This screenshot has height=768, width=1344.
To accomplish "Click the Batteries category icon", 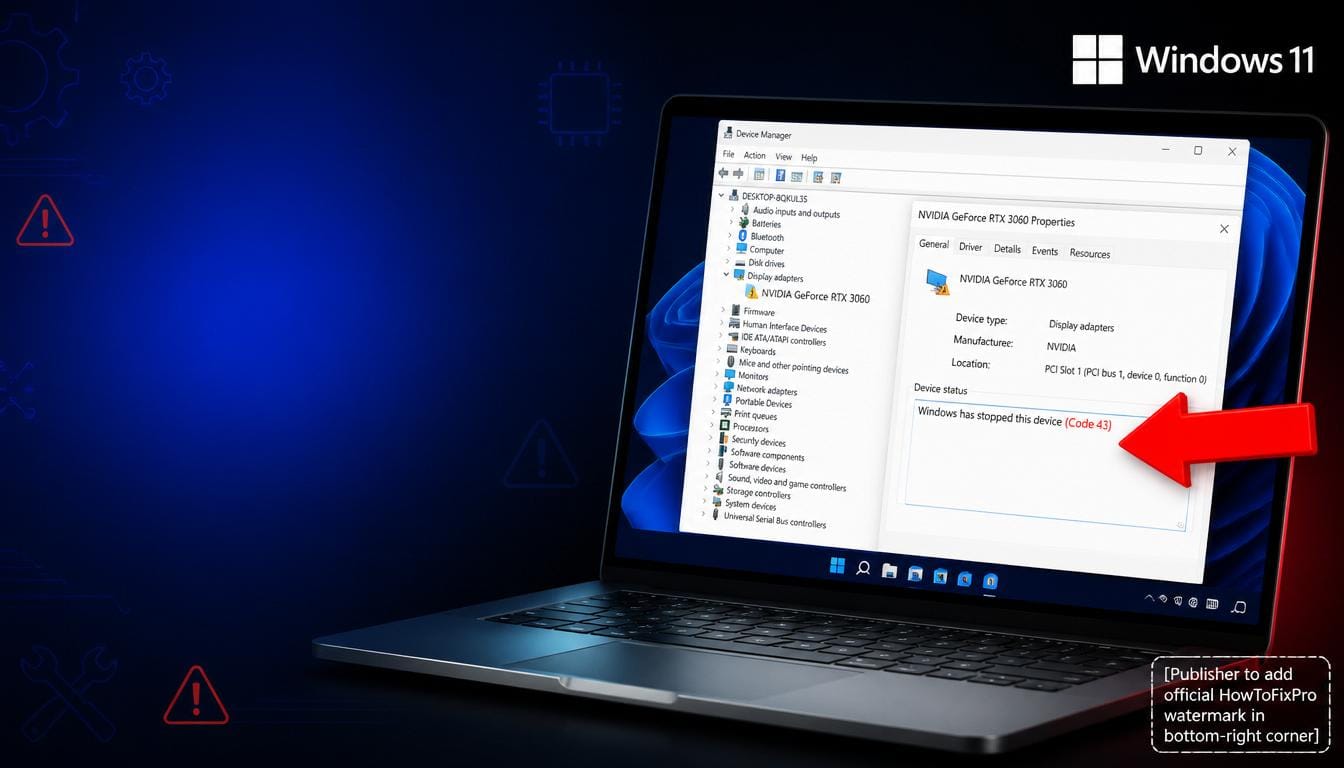I will pos(743,223).
